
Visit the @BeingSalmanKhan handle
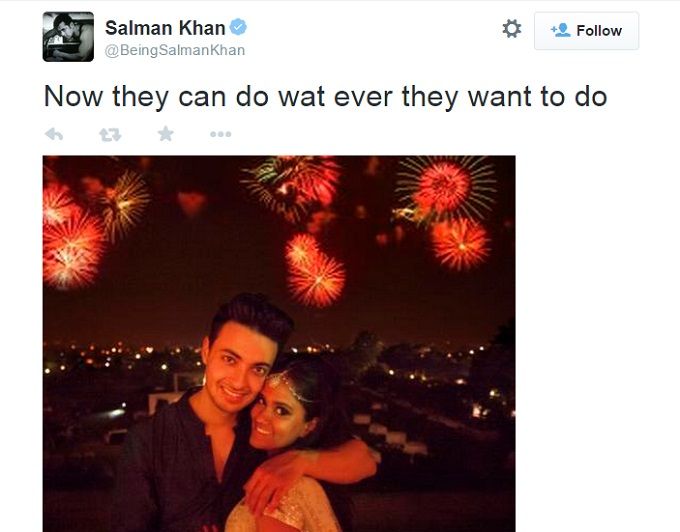point(175,50)
